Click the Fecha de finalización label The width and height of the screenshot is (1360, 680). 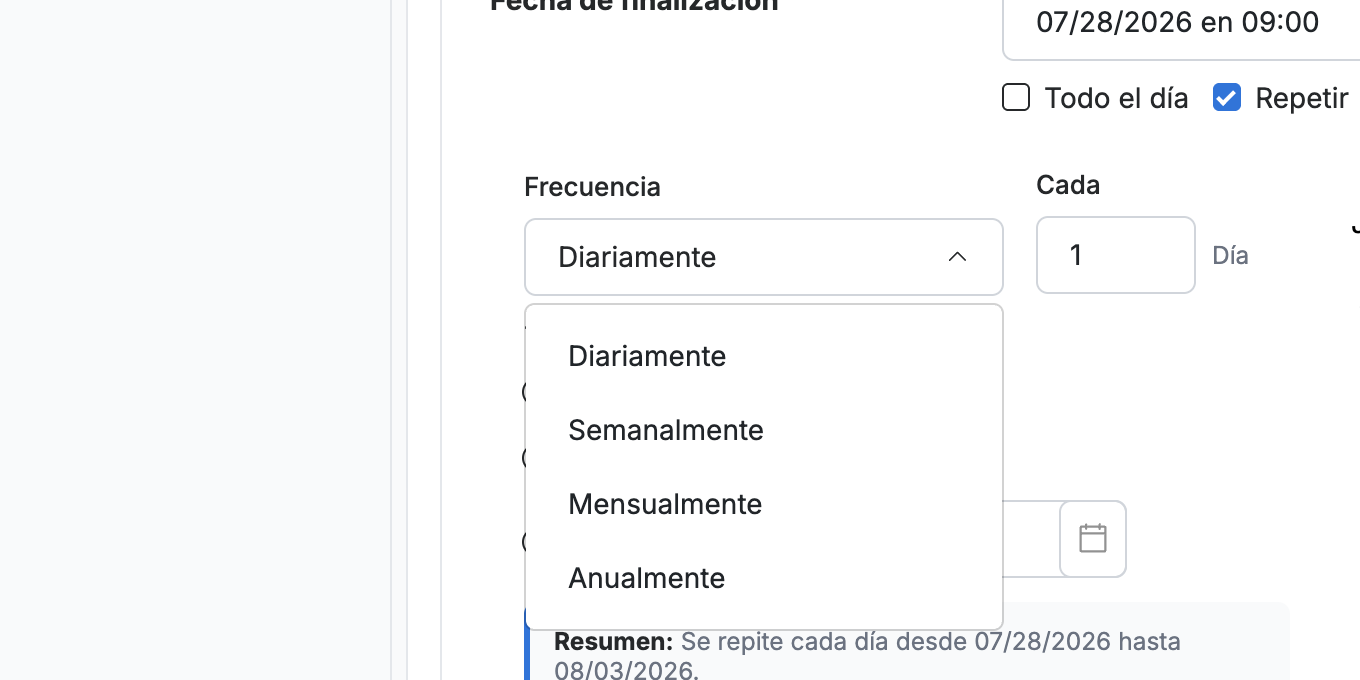[634, 5]
